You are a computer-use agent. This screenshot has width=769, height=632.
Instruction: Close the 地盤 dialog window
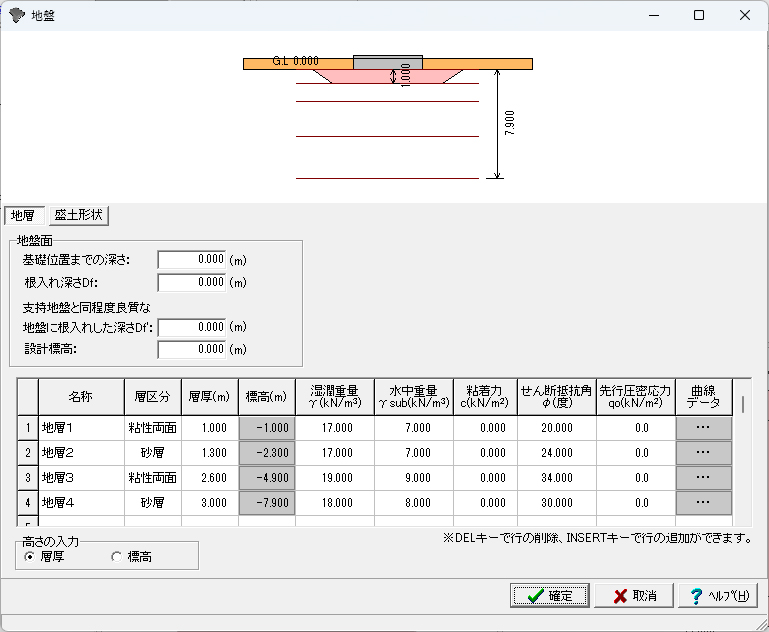tap(744, 15)
